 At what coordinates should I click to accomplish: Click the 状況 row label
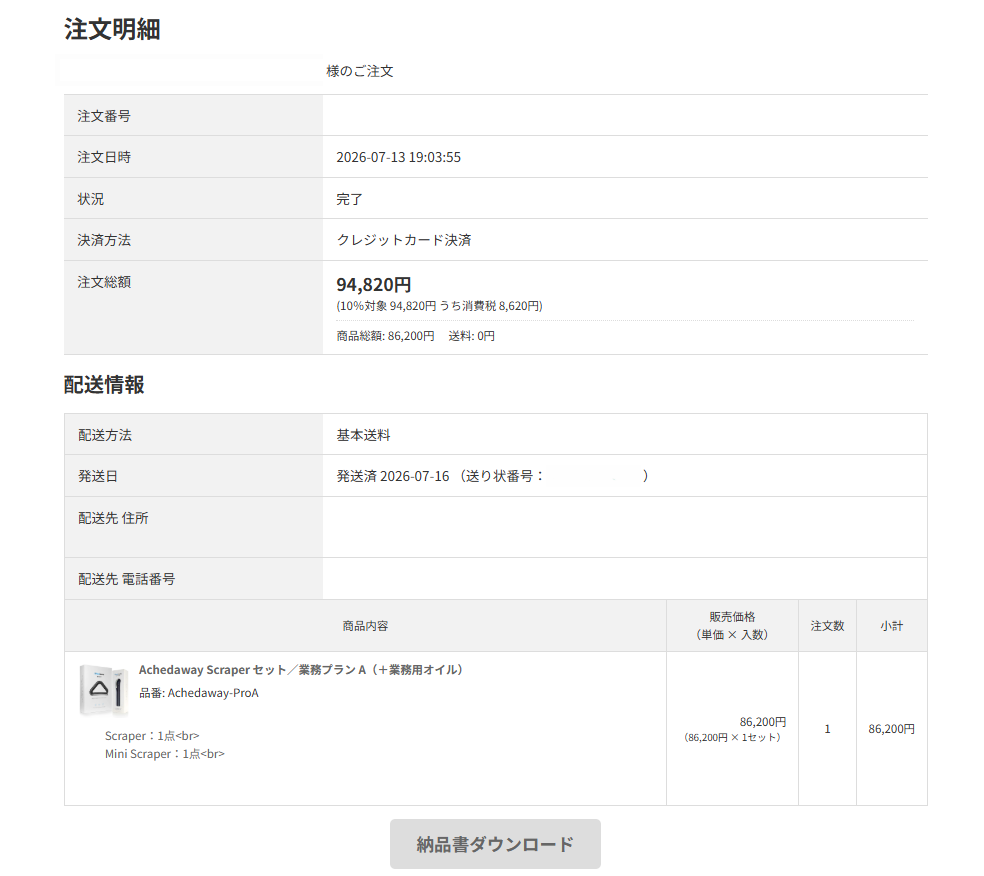(90, 199)
